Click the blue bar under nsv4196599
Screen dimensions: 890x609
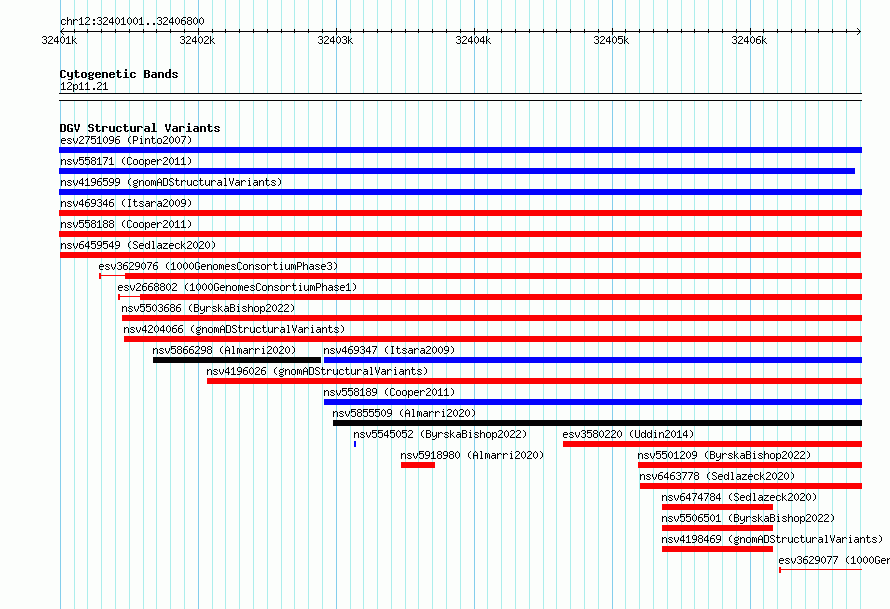point(460,192)
